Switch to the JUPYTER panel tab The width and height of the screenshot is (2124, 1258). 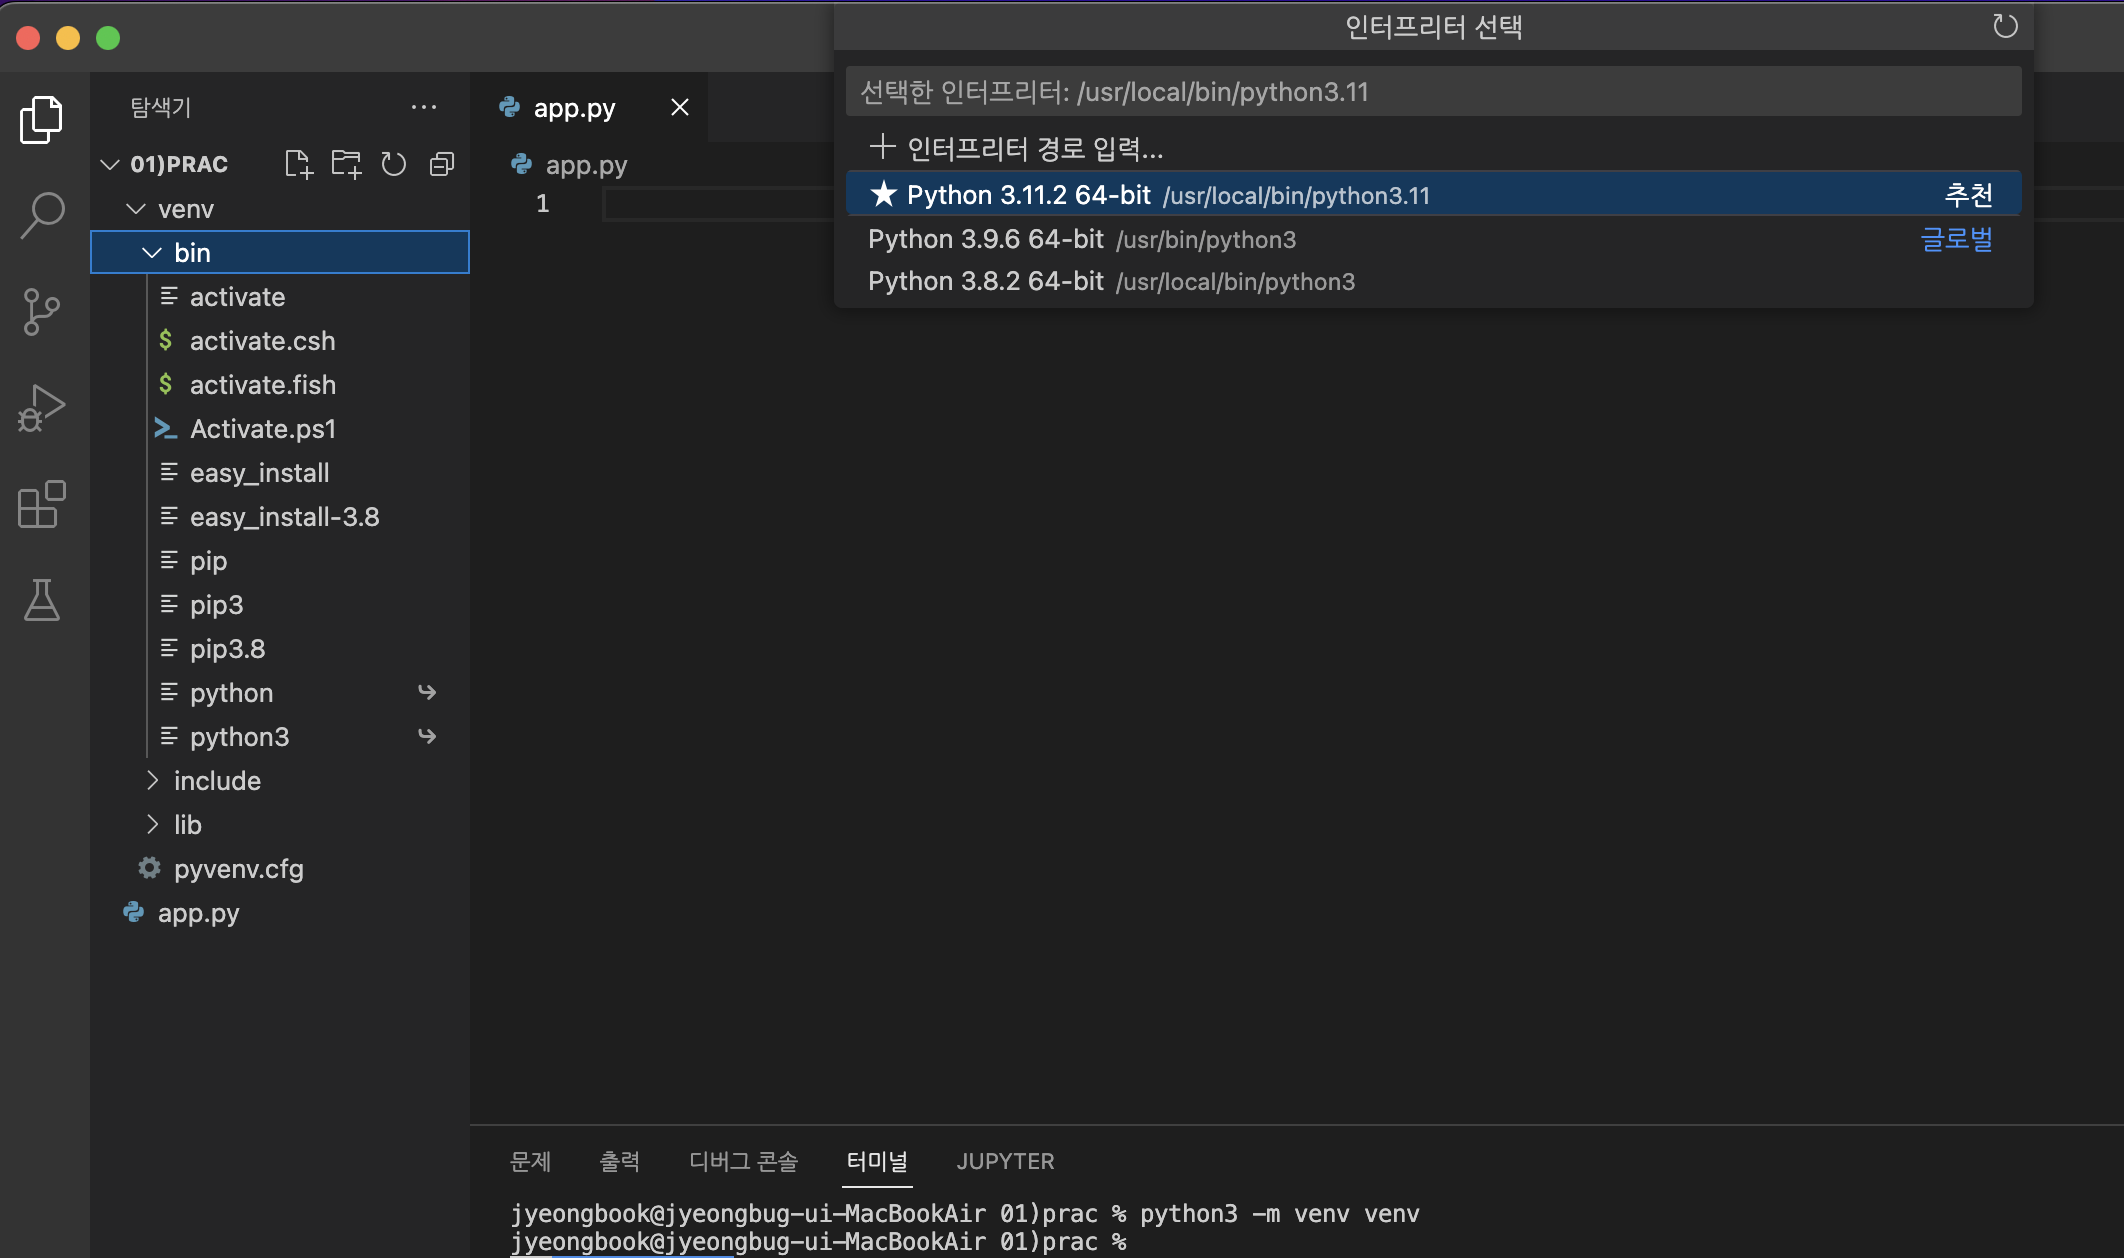click(1005, 1161)
